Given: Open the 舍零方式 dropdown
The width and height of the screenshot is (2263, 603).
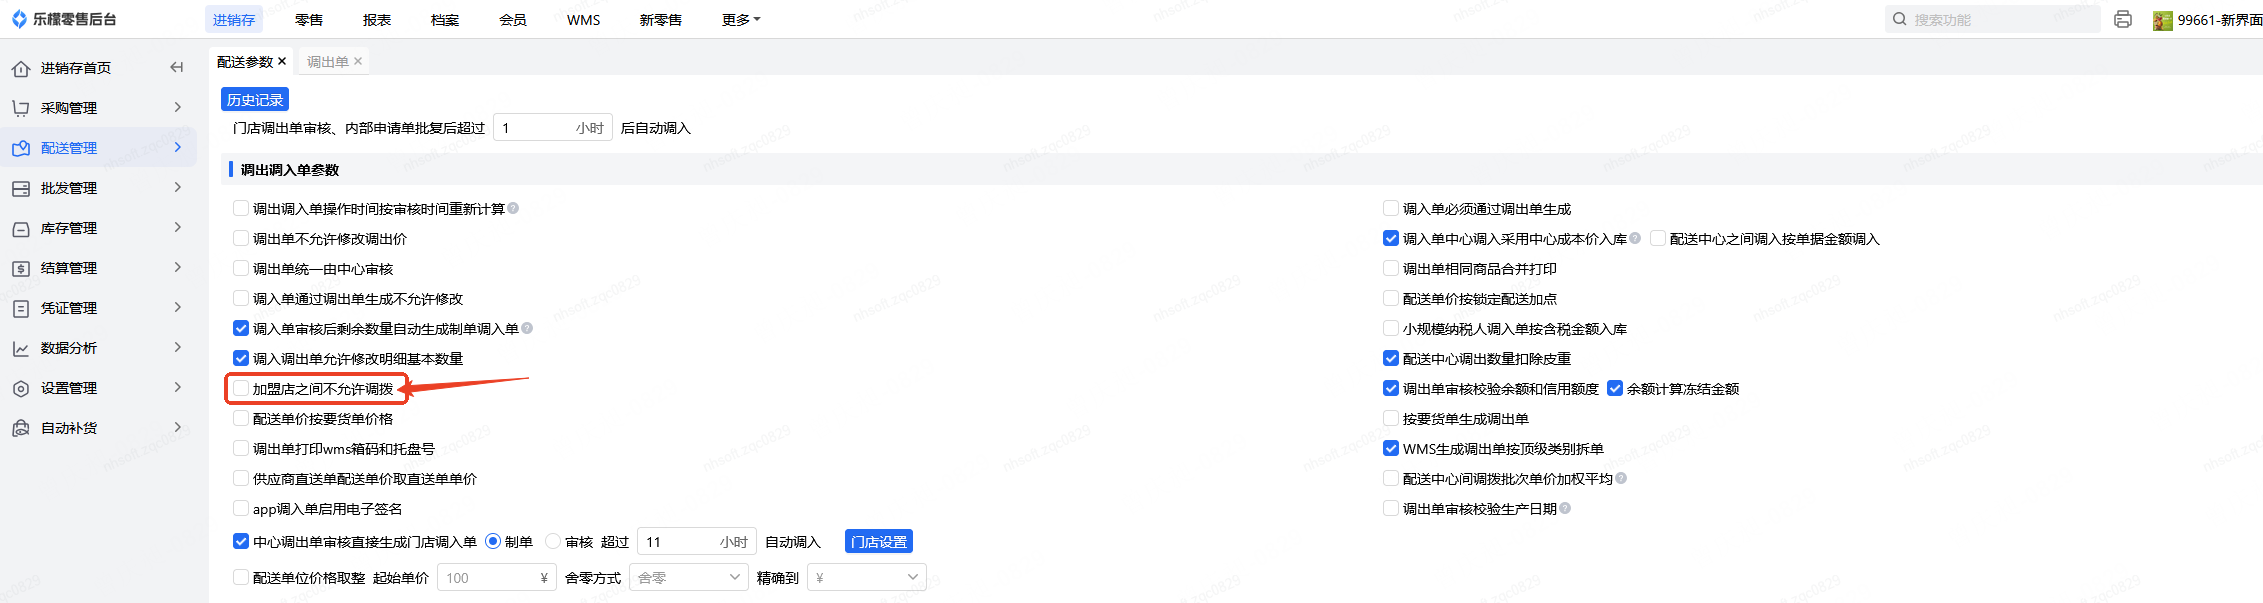Looking at the screenshot, I should pos(688,577).
